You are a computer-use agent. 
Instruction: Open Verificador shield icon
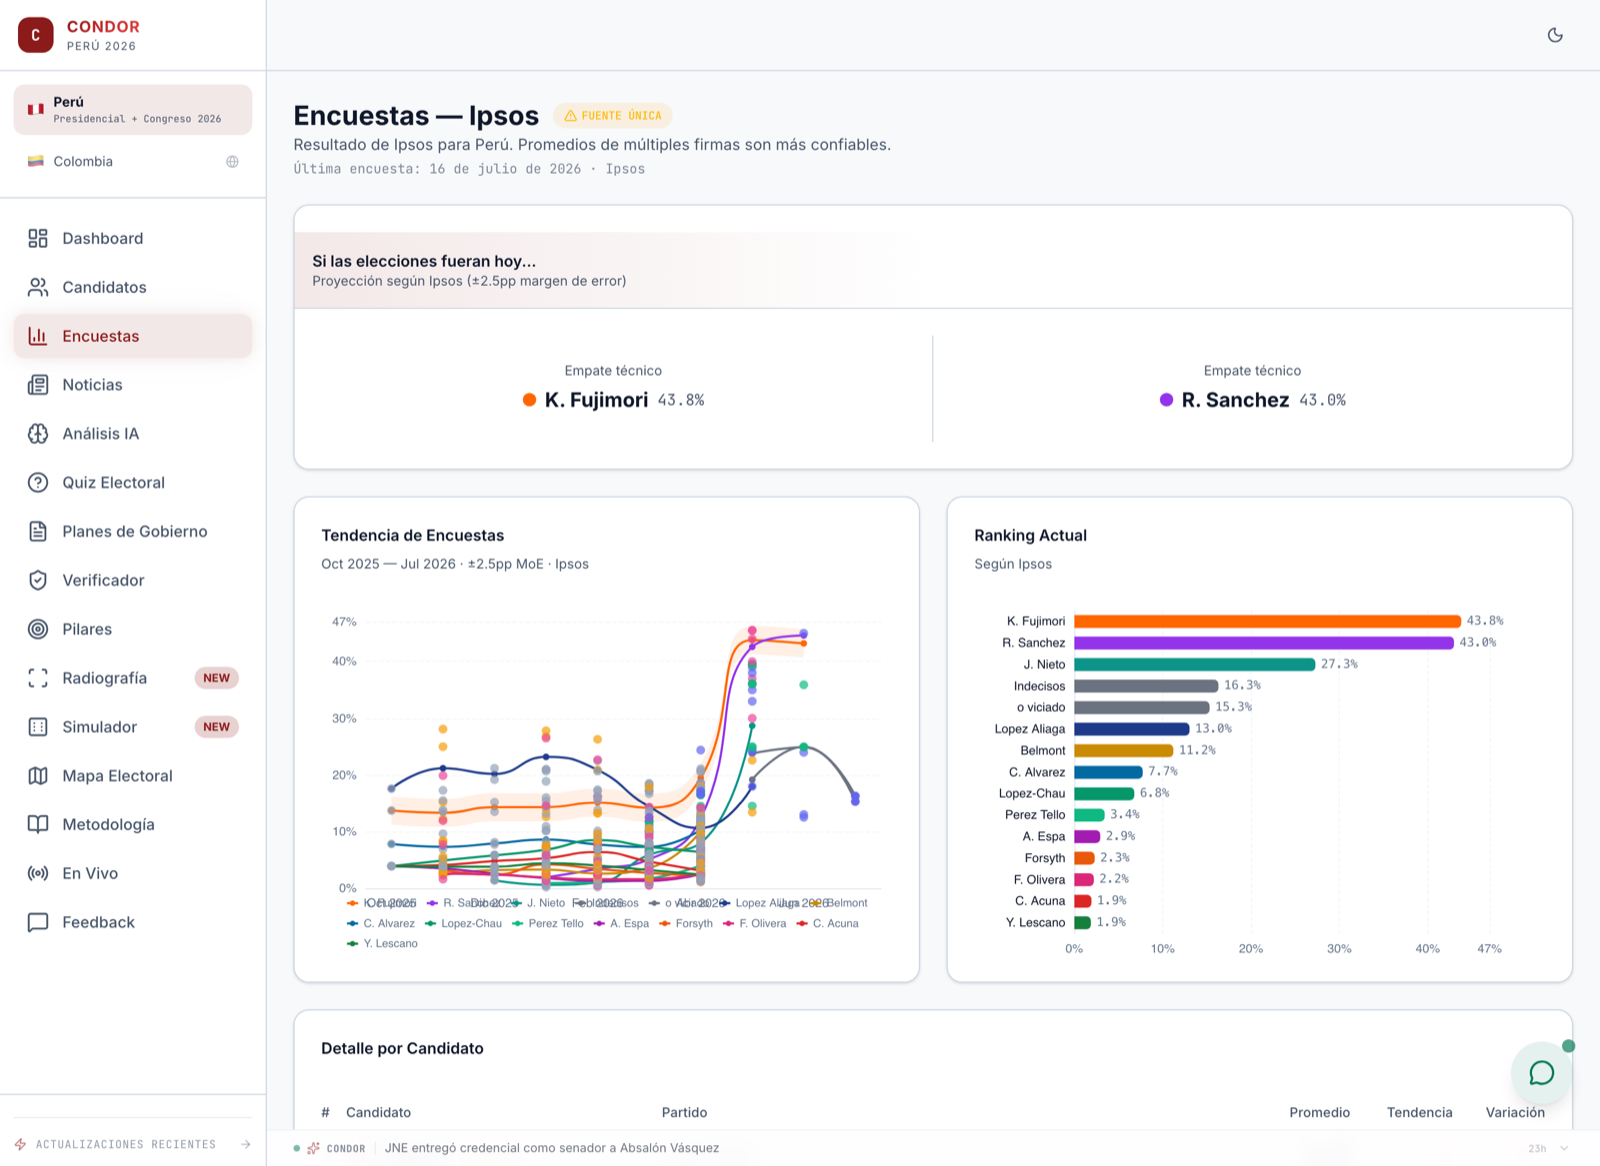point(38,580)
